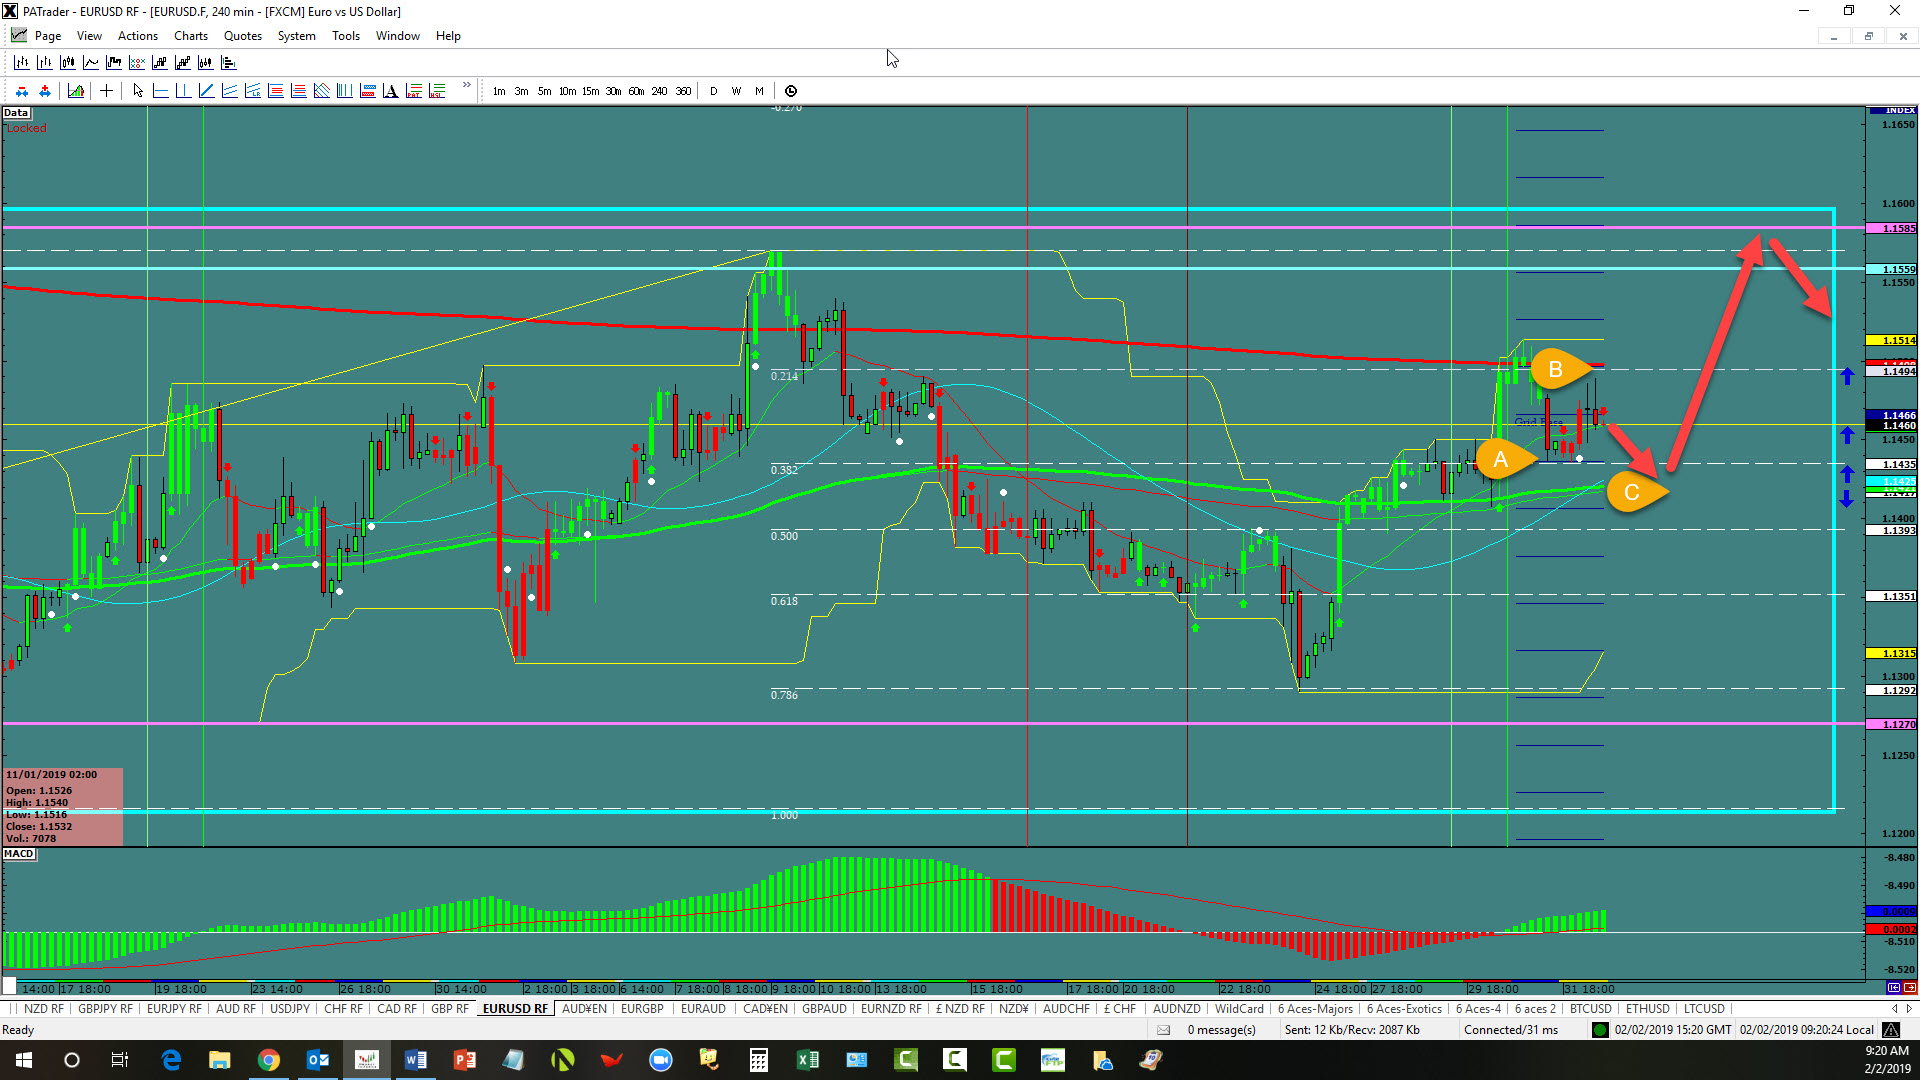Click the messages envelope icon

click(1163, 1030)
